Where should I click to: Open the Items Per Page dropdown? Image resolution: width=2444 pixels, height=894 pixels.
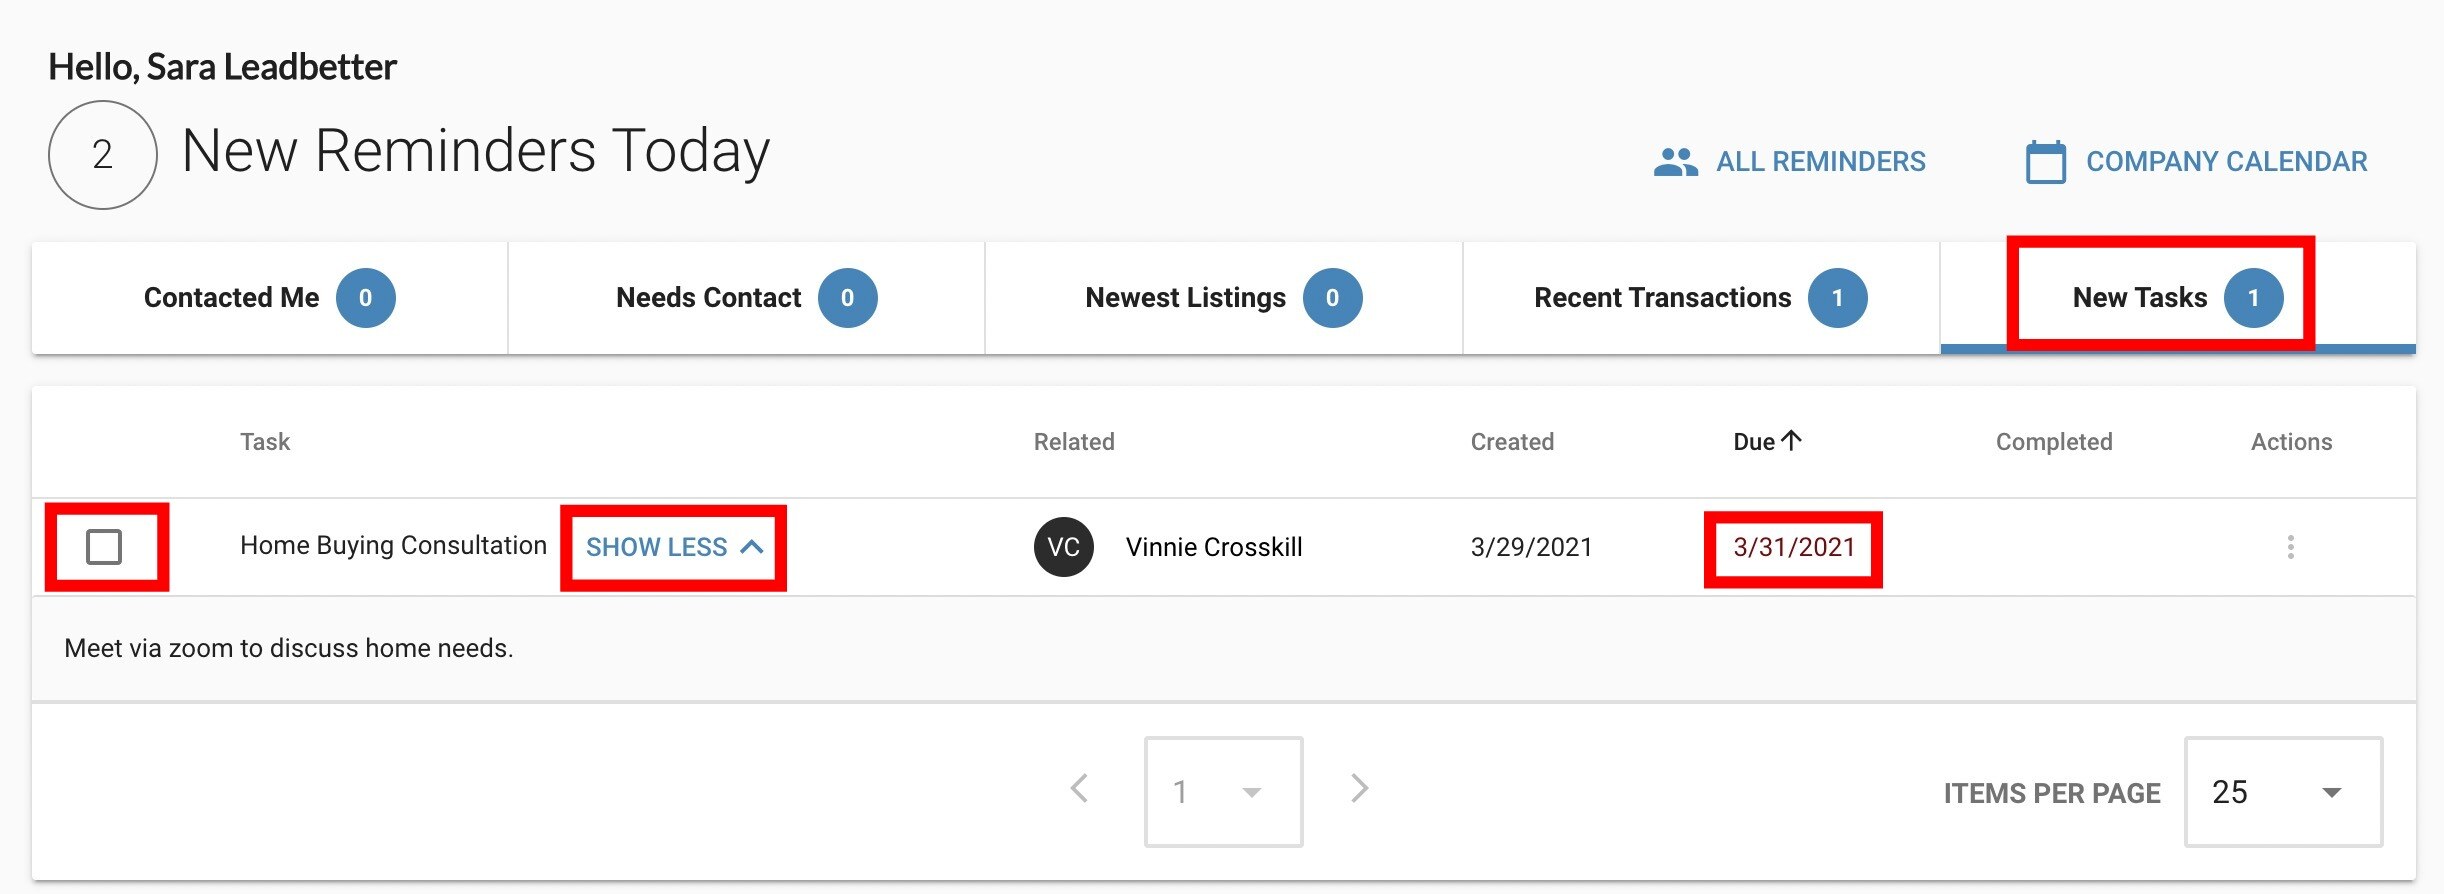point(2283,792)
